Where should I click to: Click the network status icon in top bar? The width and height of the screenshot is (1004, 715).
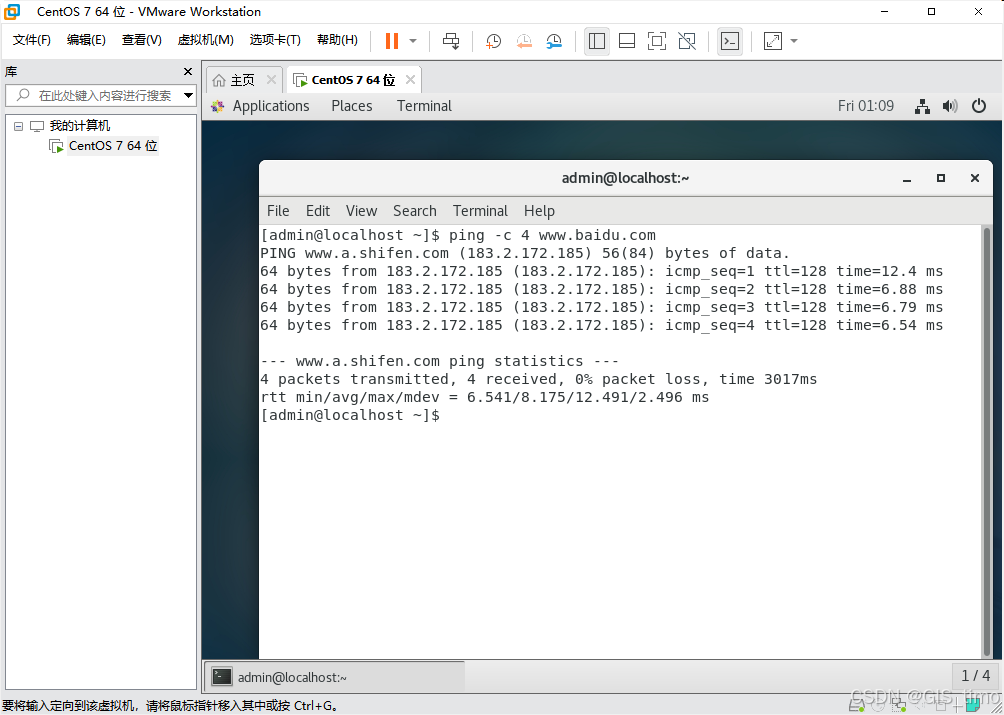(x=922, y=106)
